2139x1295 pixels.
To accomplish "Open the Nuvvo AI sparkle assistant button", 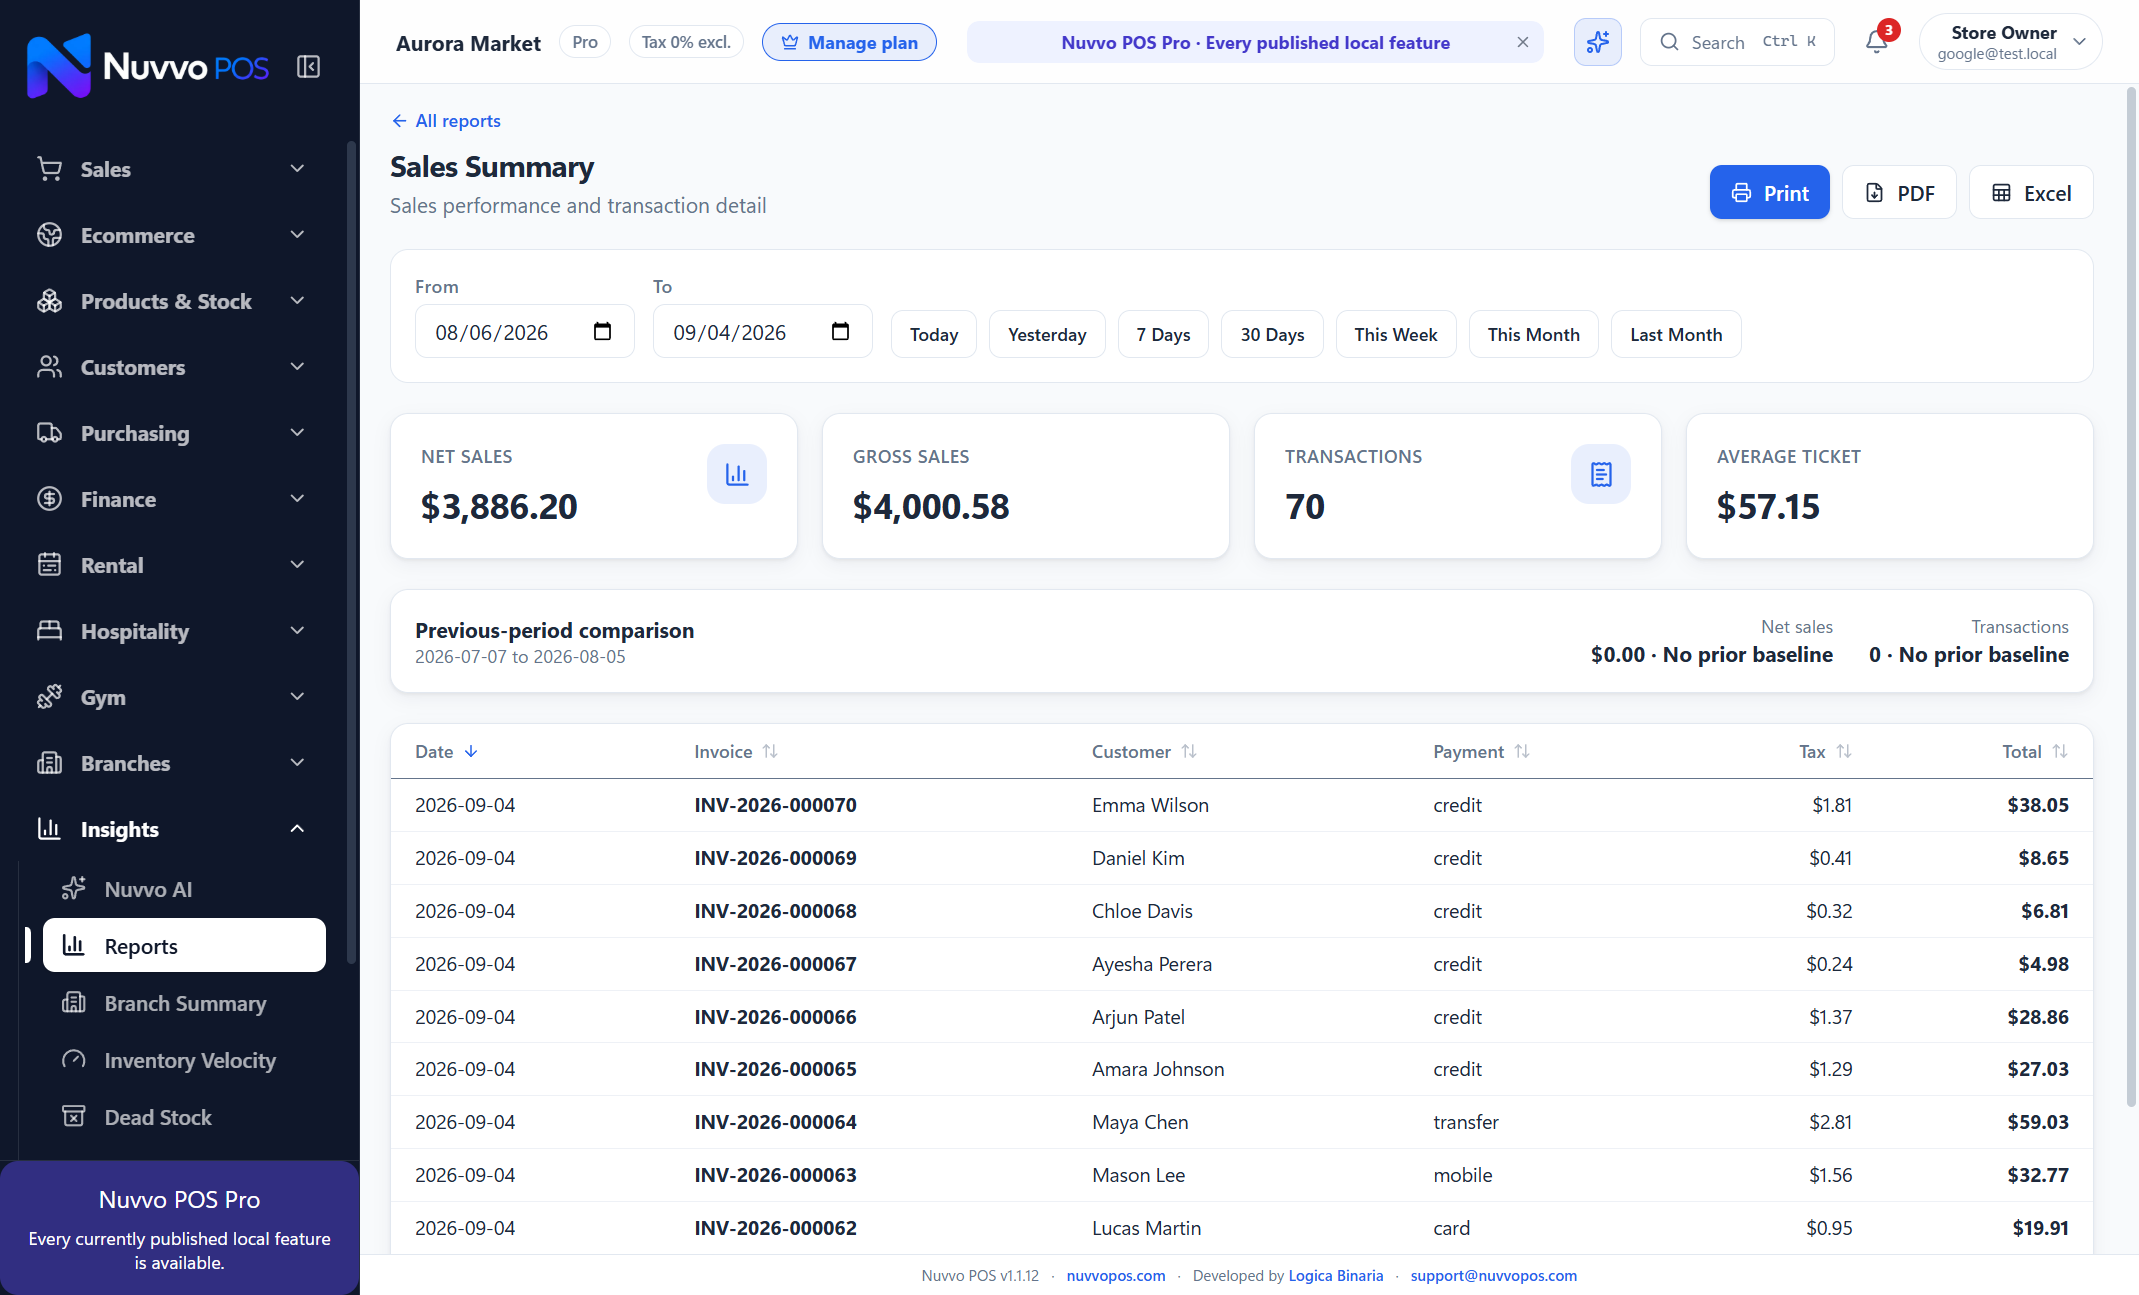I will (1597, 42).
